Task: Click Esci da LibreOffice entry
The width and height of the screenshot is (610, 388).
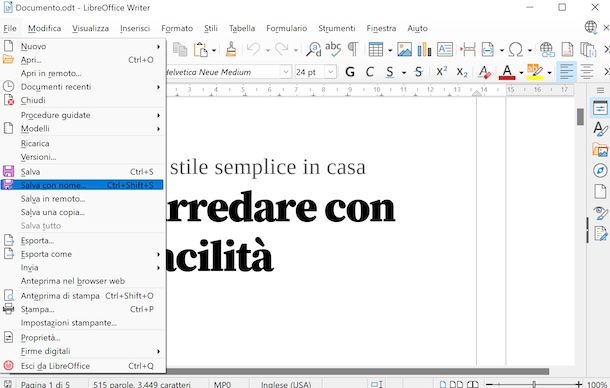Action: (82, 366)
